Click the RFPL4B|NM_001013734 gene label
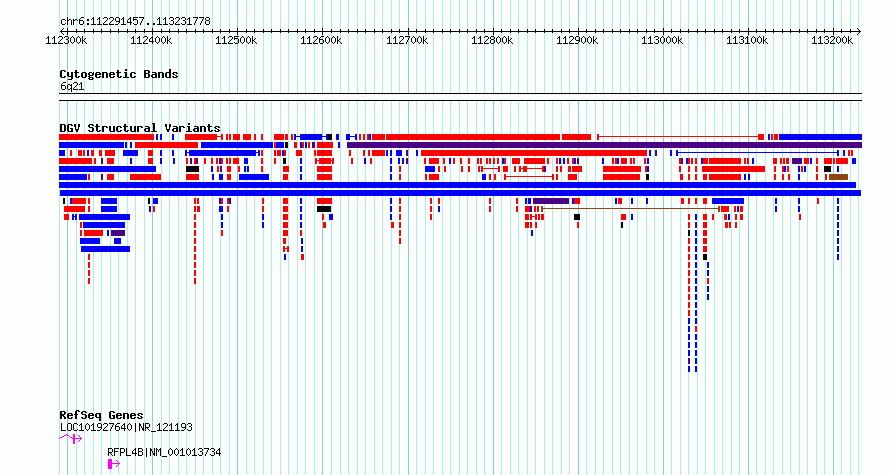This screenshot has height=475, width=890. [x=164, y=452]
